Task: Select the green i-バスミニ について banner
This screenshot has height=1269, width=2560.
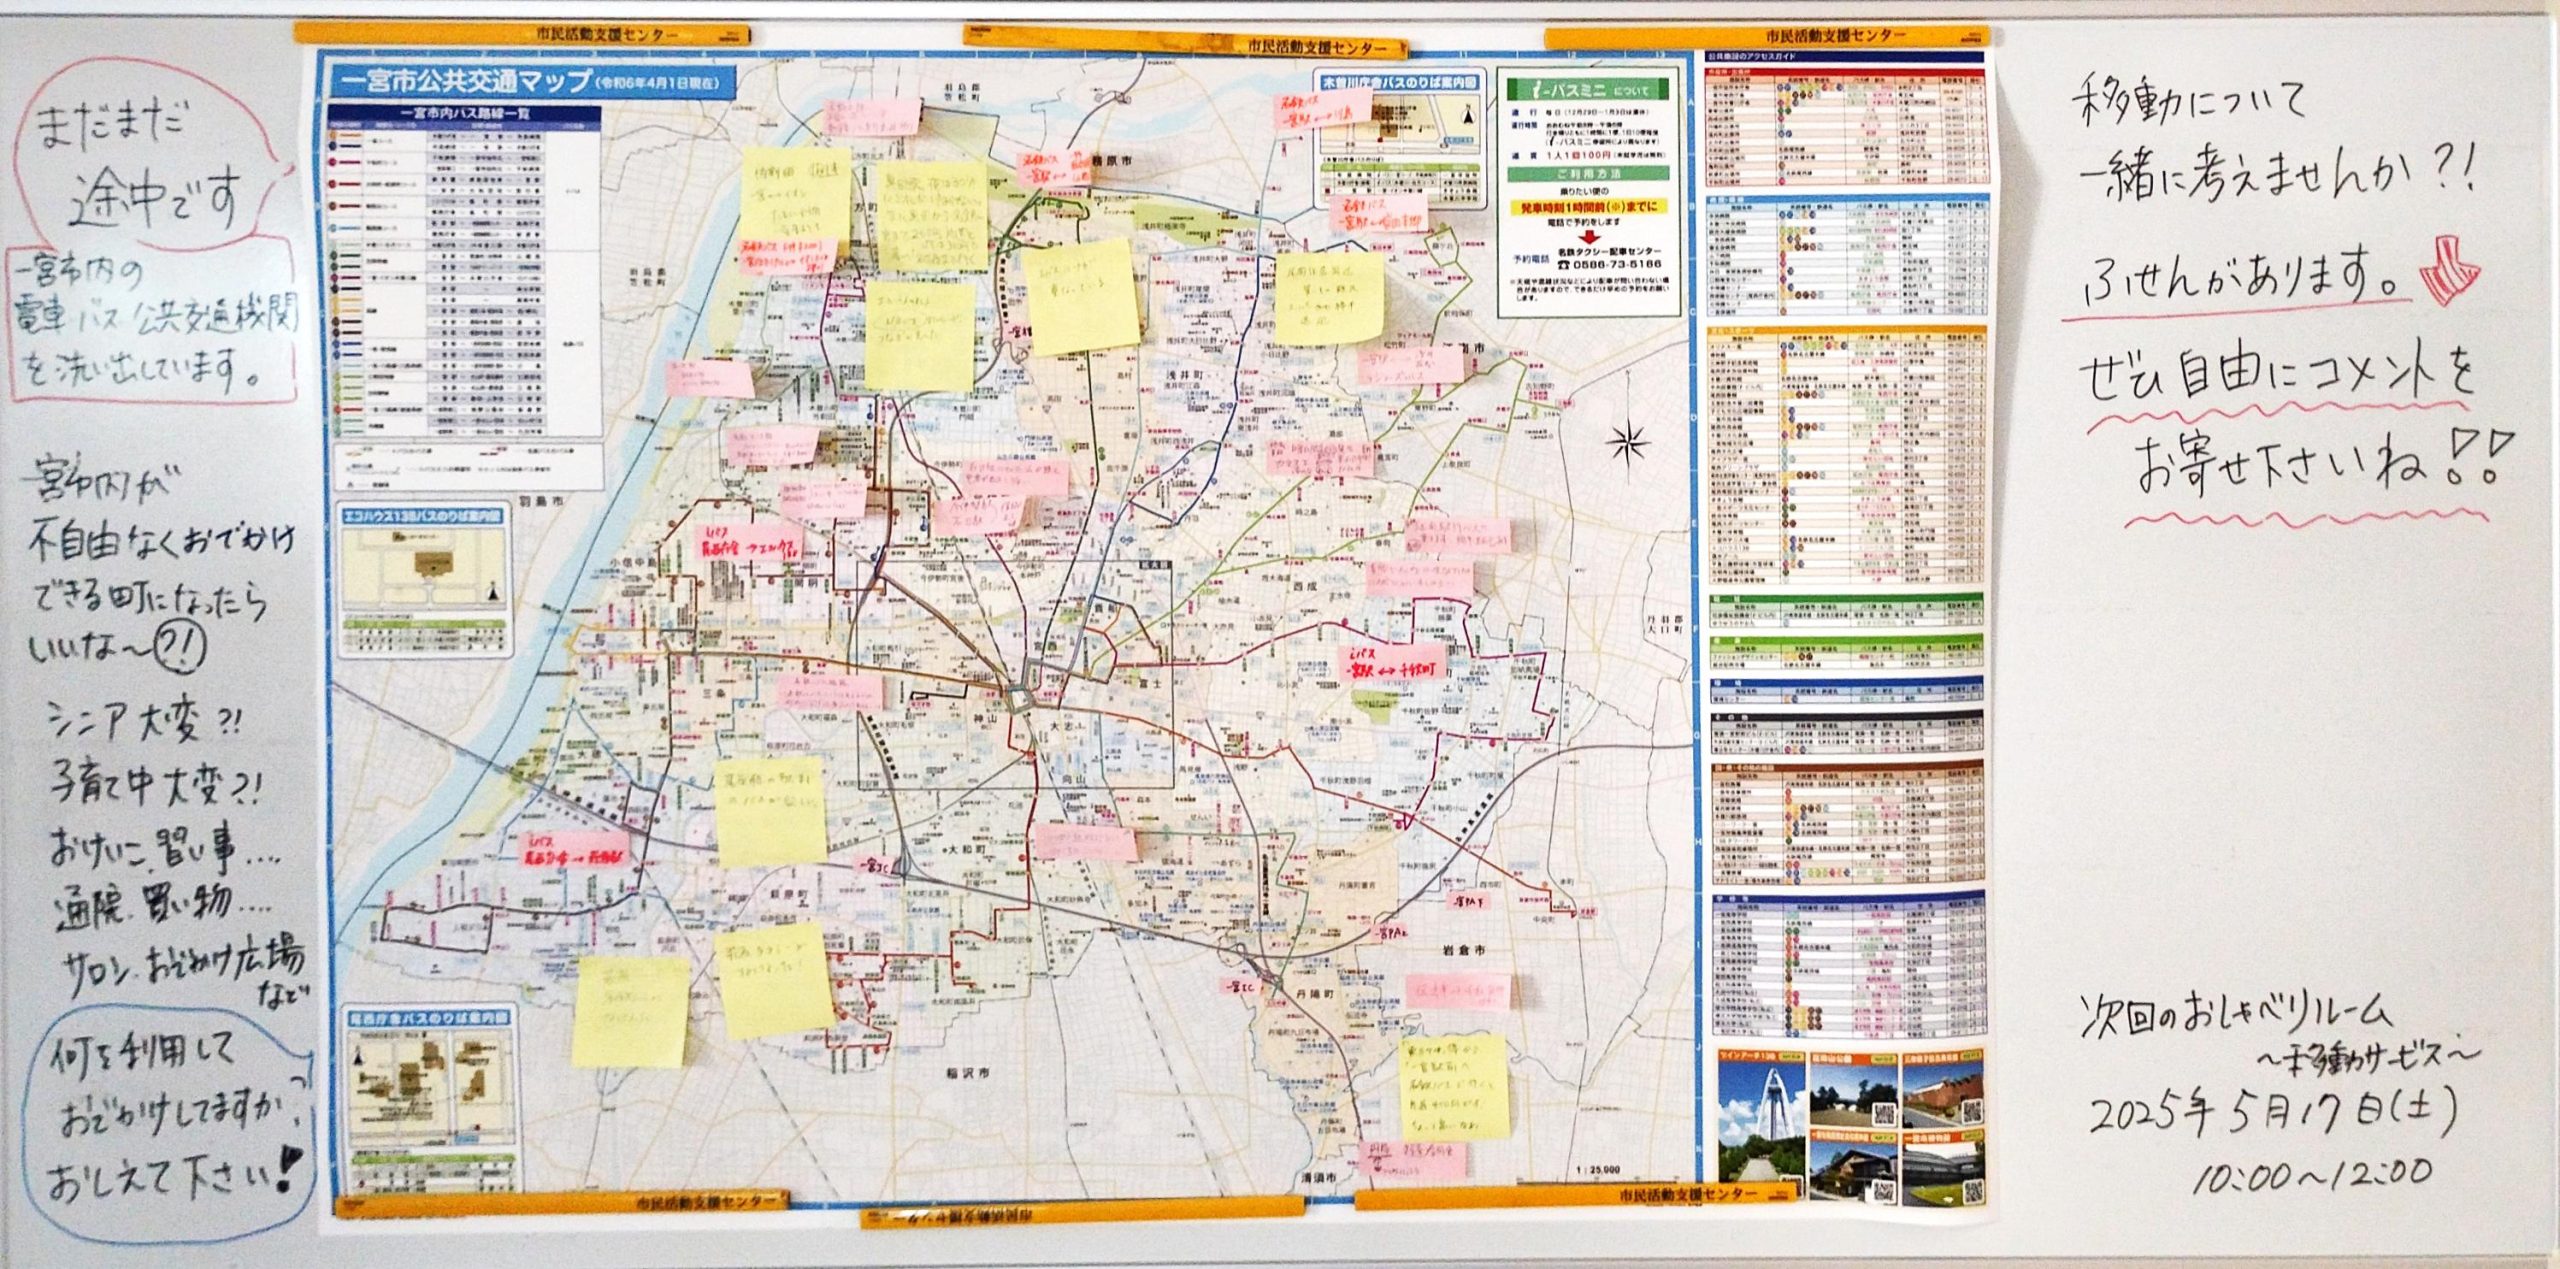Action: [1589, 89]
